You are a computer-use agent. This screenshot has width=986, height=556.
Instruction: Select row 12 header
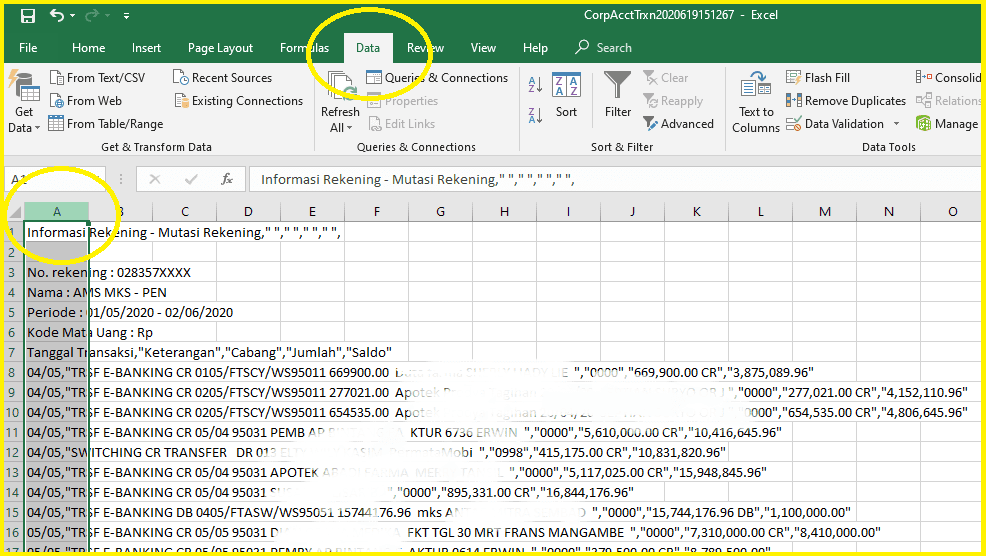[x=12, y=452]
